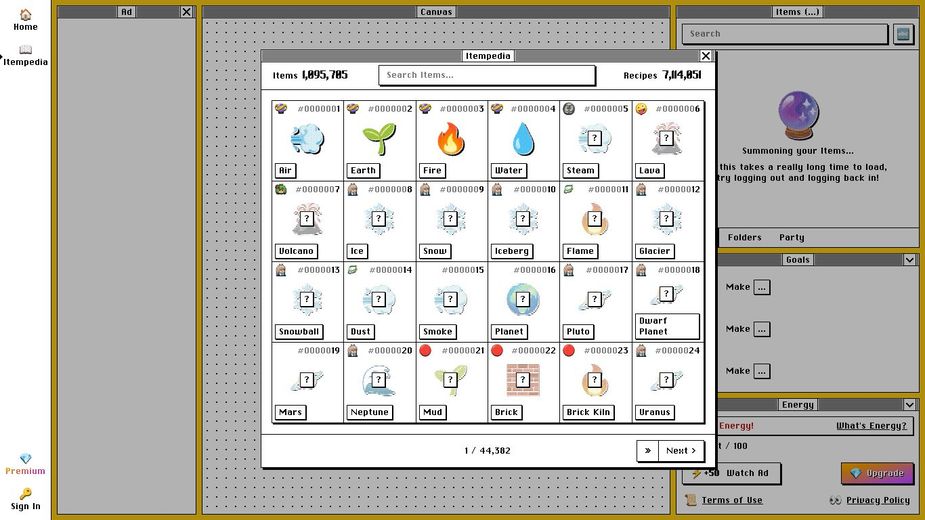Click the Sign In key icon
This screenshot has width=925, height=520.
pyautogui.click(x=25, y=493)
